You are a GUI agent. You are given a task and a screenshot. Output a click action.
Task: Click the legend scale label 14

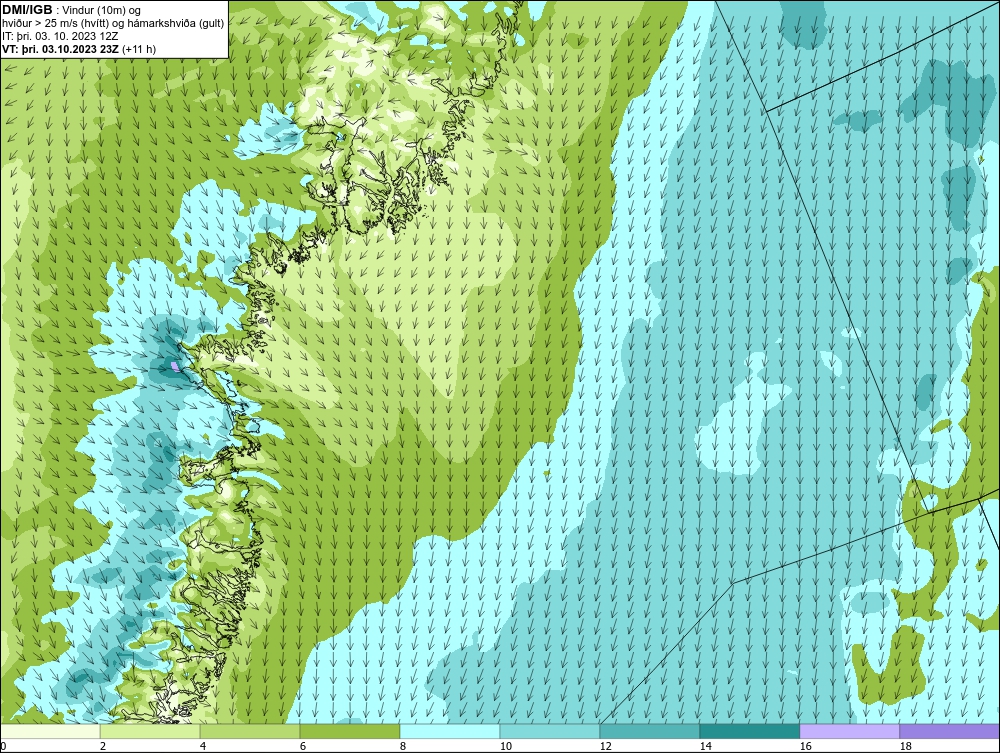coord(705,746)
